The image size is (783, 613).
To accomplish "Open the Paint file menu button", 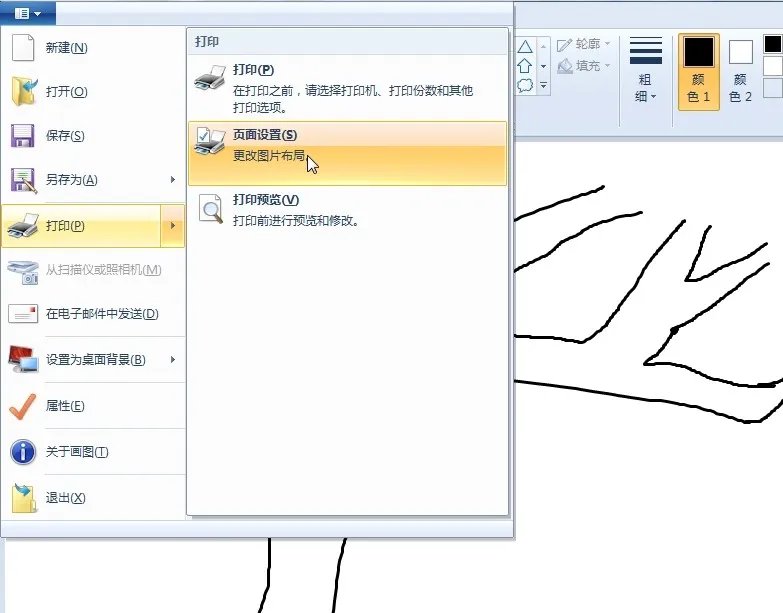I will (27, 13).
